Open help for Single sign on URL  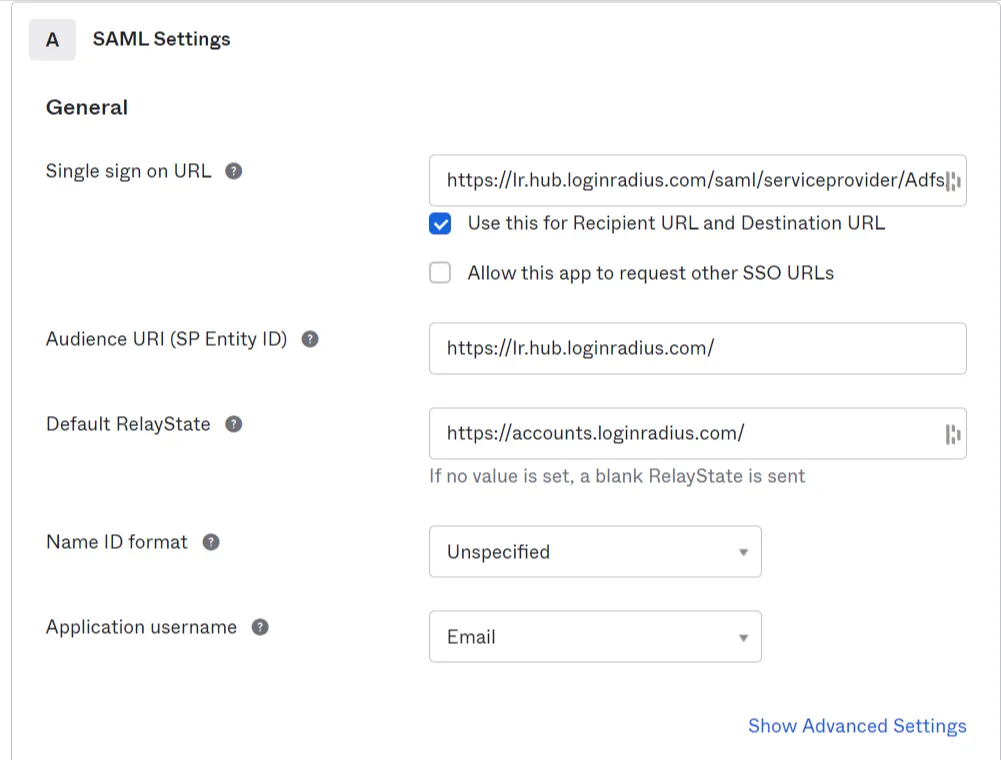click(233, 171)
